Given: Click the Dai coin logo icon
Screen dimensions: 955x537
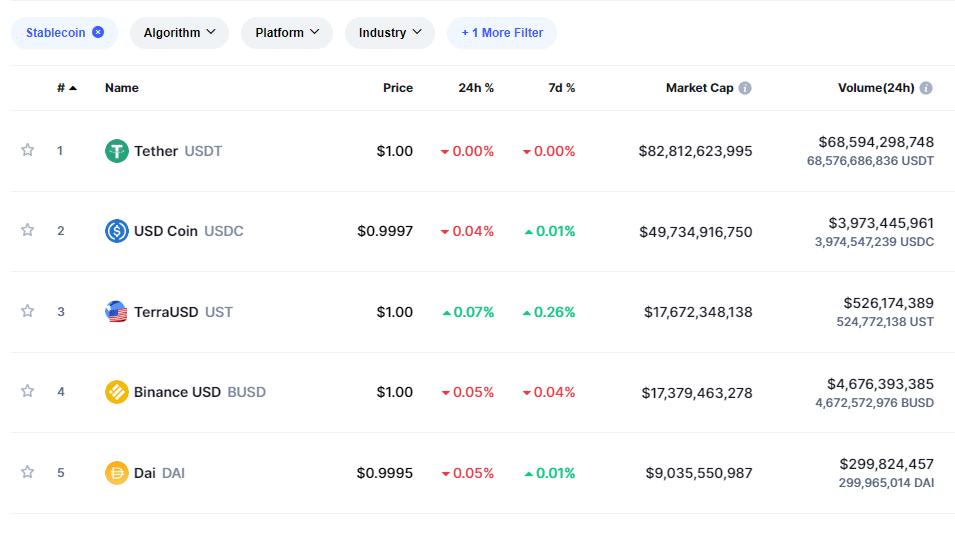Looking at the screenshot, I should (x=116, y=473).
